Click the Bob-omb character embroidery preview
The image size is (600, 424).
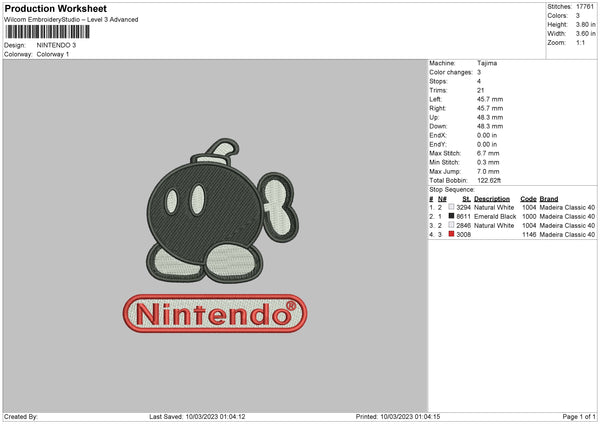[223, 211]
